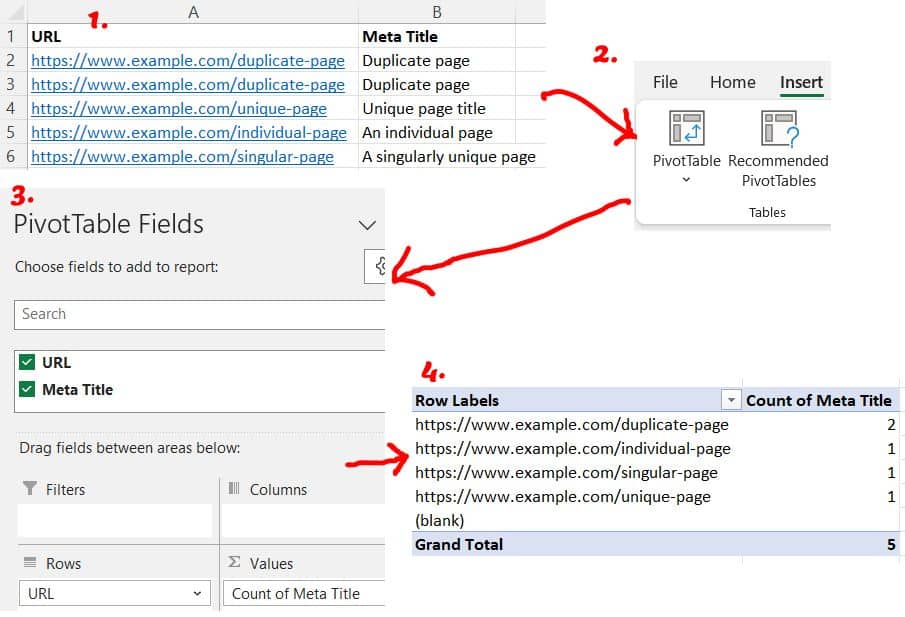Open the PivotTable button dropdown arrow

pyautogui.click(x=686, y=180)
